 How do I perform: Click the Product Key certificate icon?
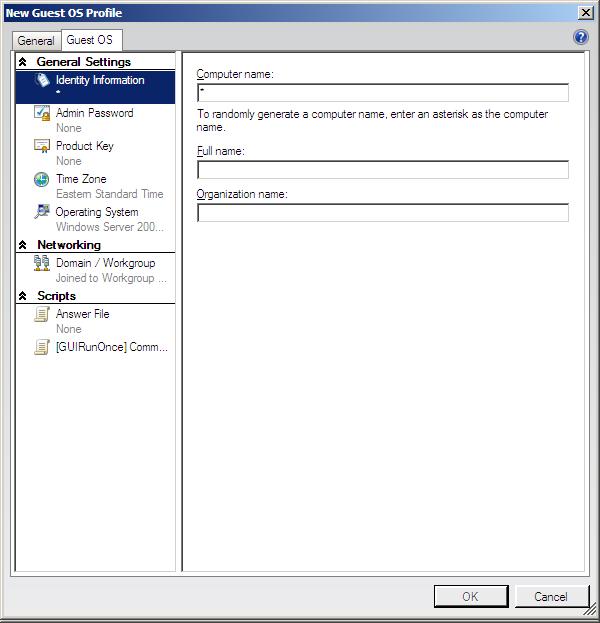[42, 147]
